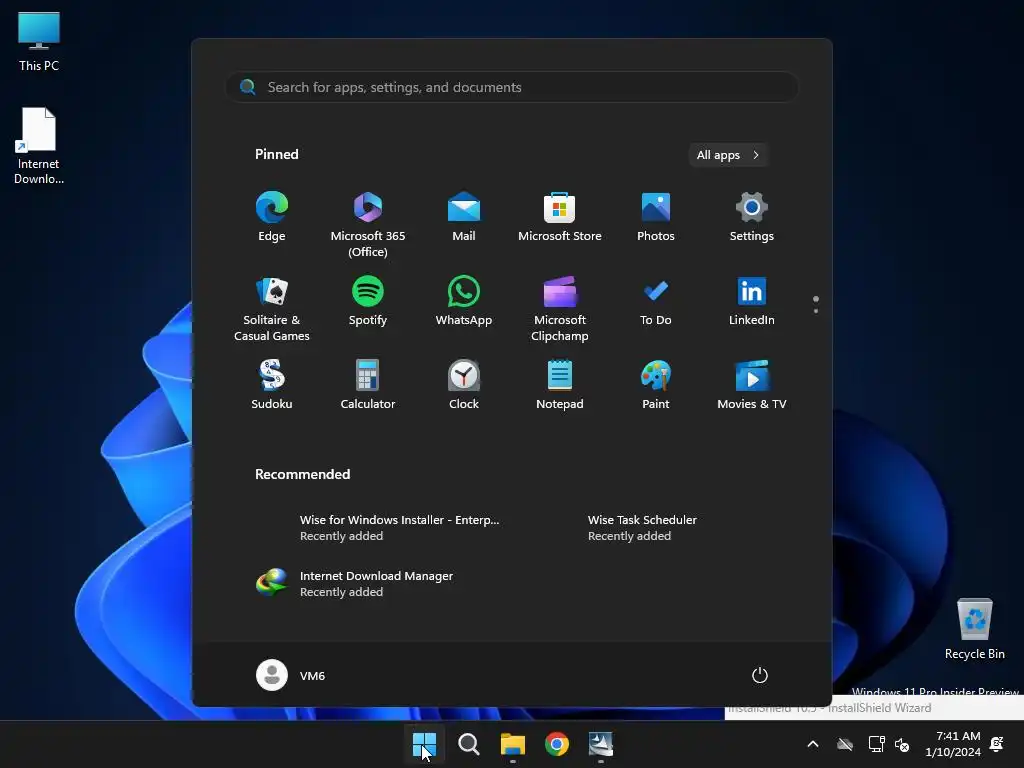This screenshot has width=1024, height=768.
Task: Click the muted volume tray icon
Action: click(x=903, y=744)
